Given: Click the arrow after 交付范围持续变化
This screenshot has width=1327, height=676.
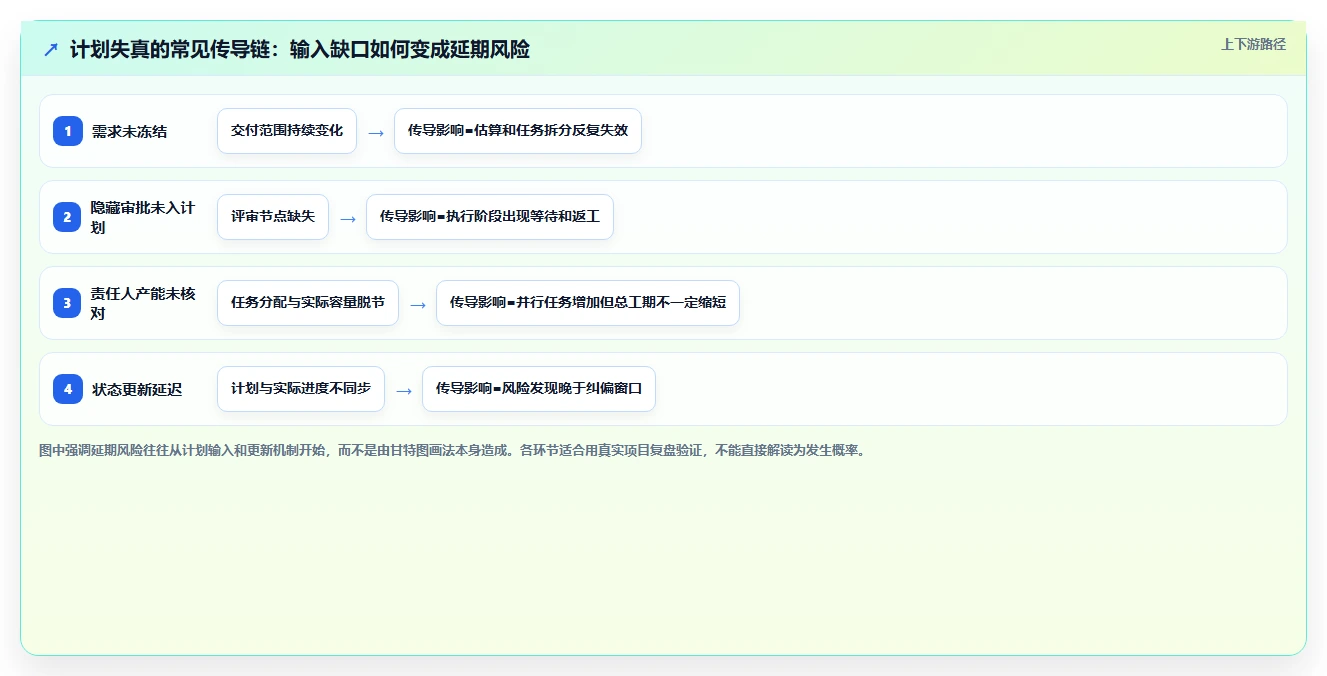Looking at the screenshot, I should pyautogui.click(x=376, y=132).
